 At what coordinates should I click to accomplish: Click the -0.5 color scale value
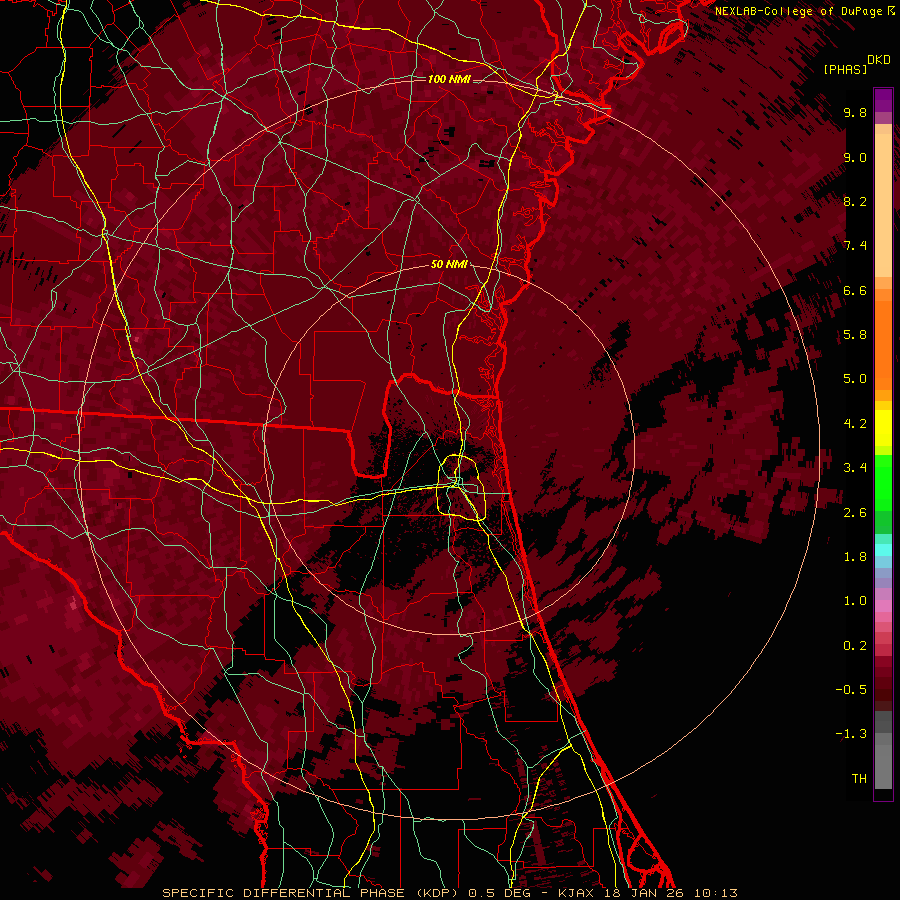coord(851,690)
